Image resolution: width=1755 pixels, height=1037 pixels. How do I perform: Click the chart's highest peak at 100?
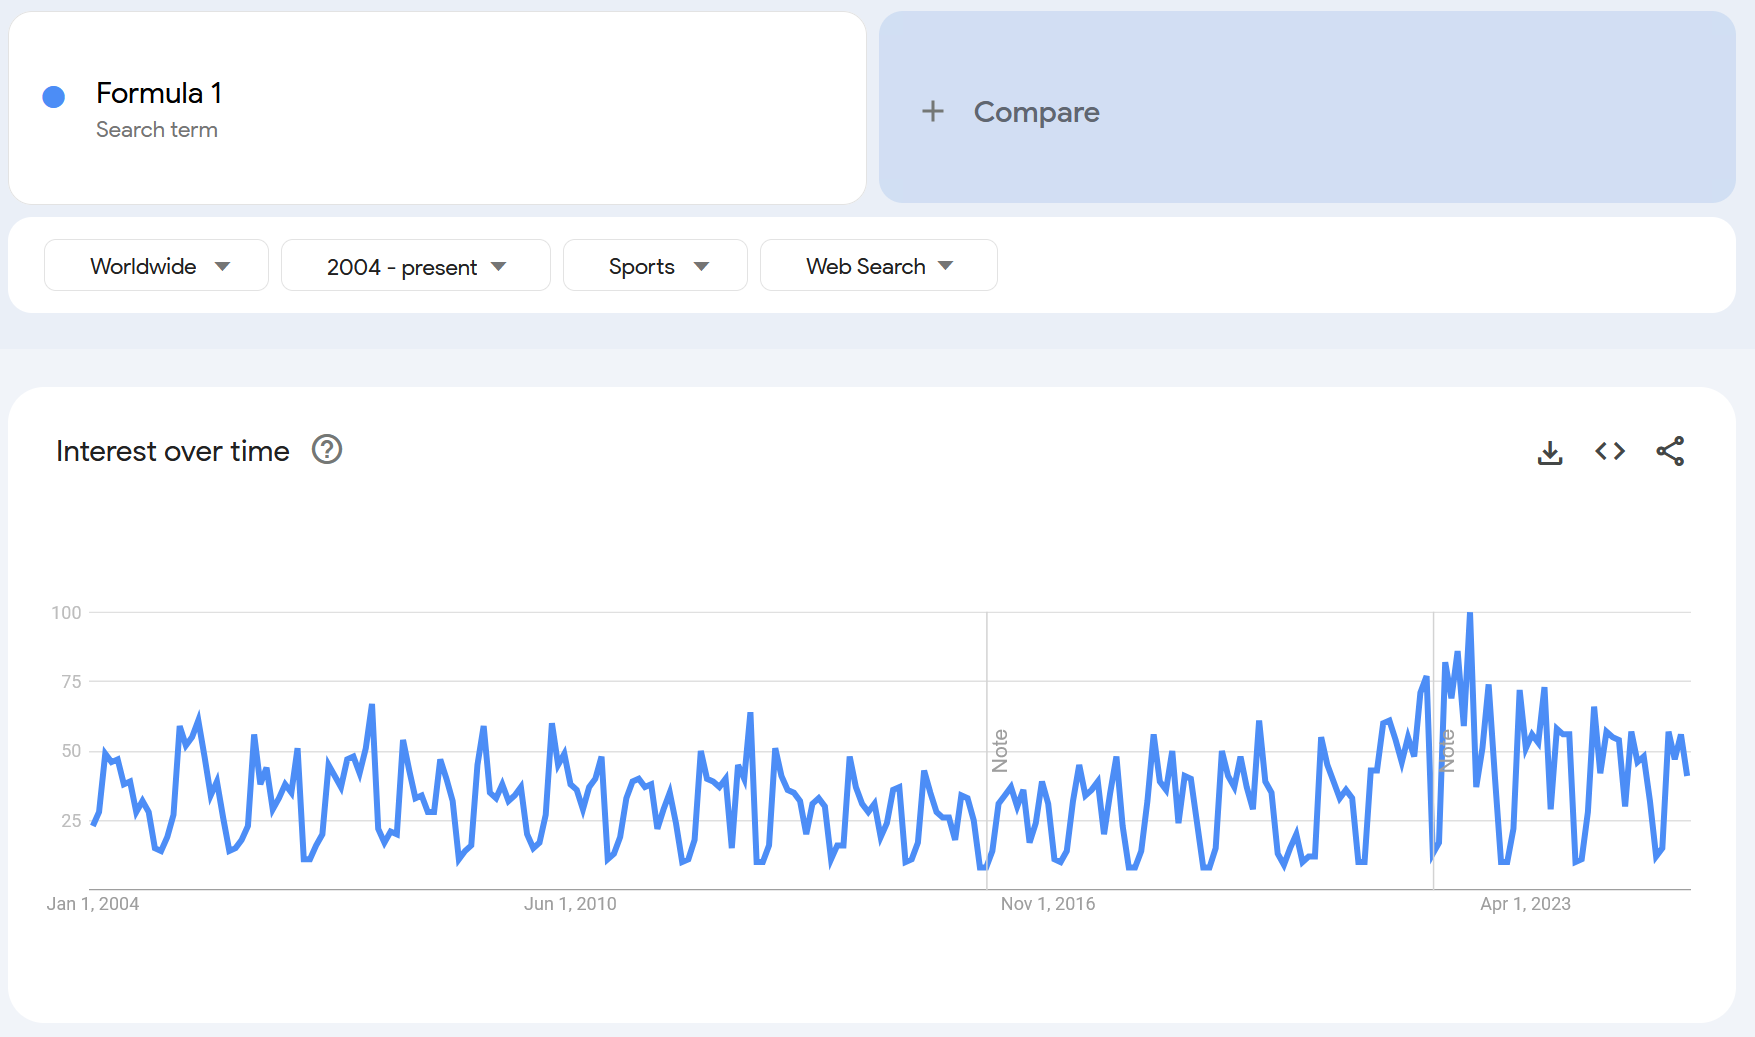1469,614
